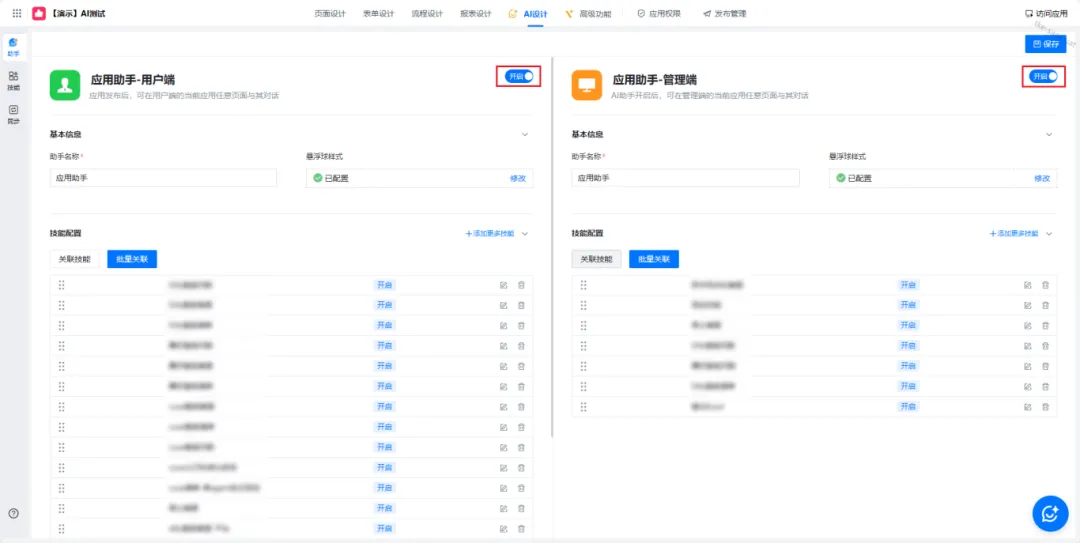Image resolution: width=1080 pixels, height=543 pixels.
Task: Open the 技能 section in left sidebar
Action: click(13, 80)
